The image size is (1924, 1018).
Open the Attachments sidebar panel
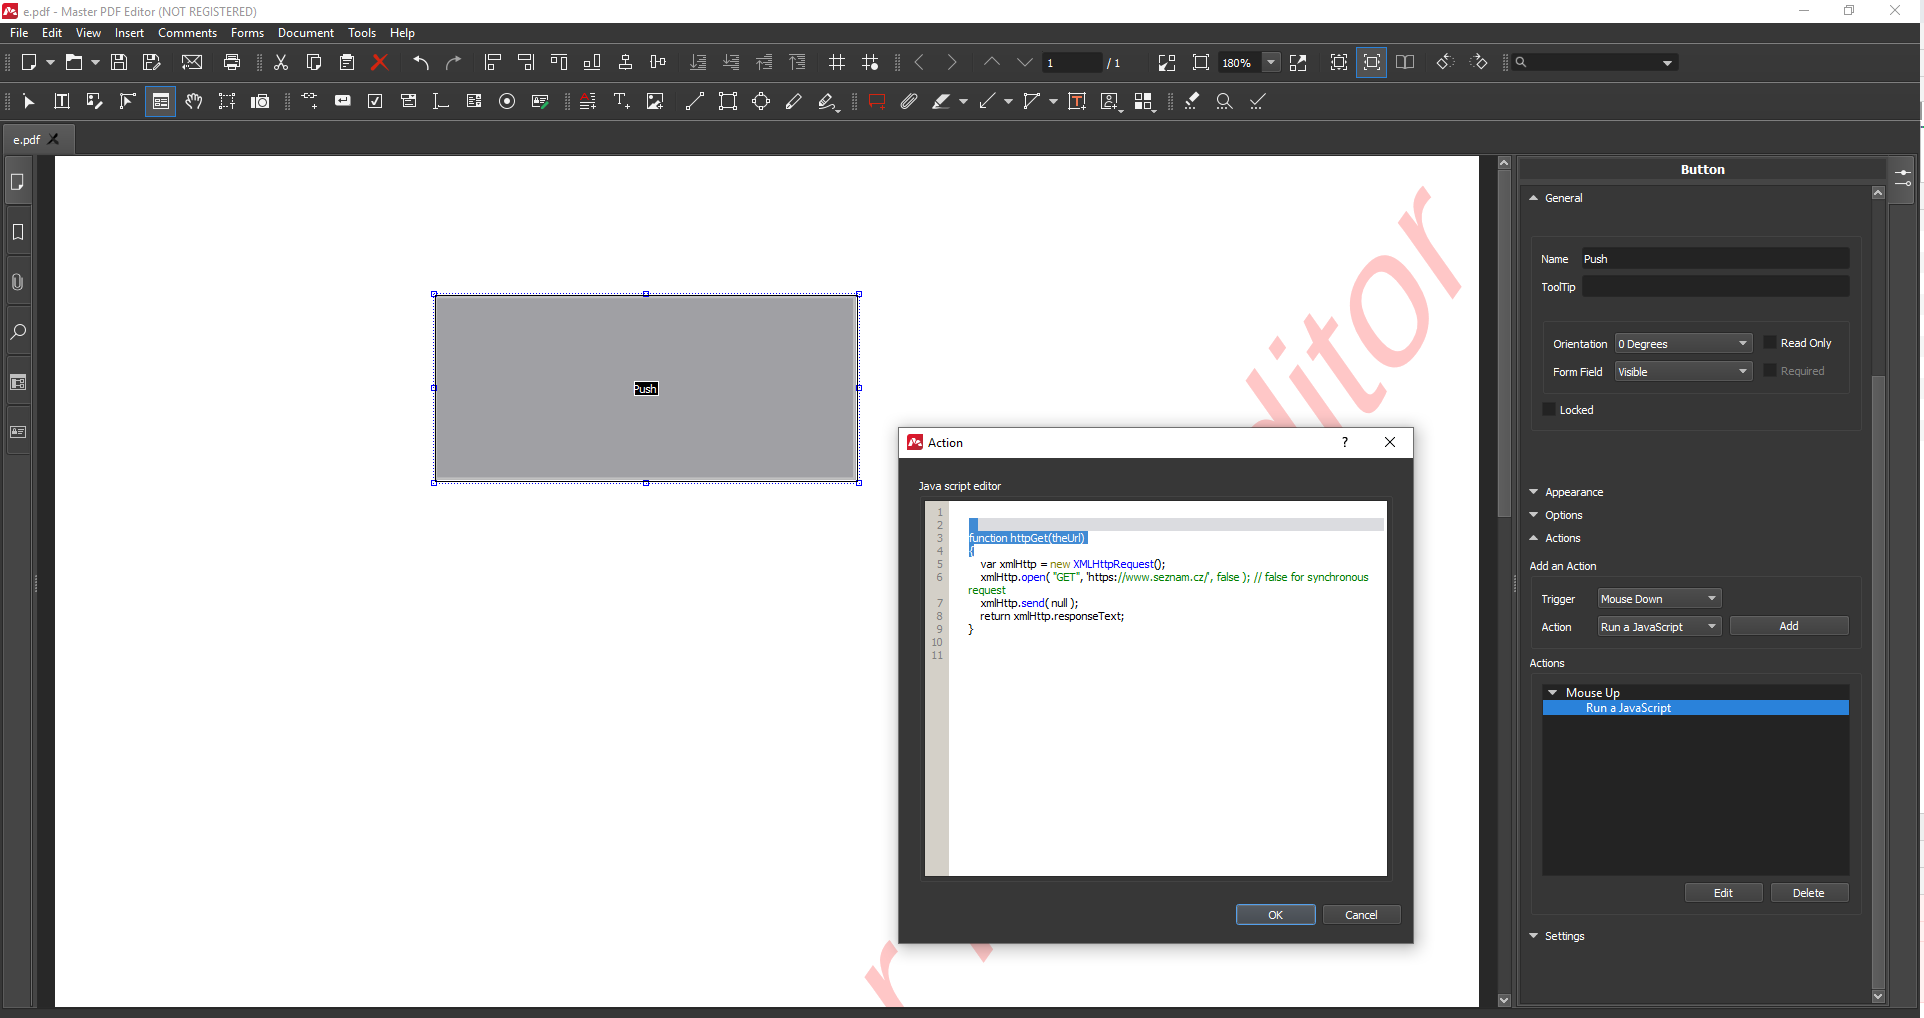tap(18, 282)
